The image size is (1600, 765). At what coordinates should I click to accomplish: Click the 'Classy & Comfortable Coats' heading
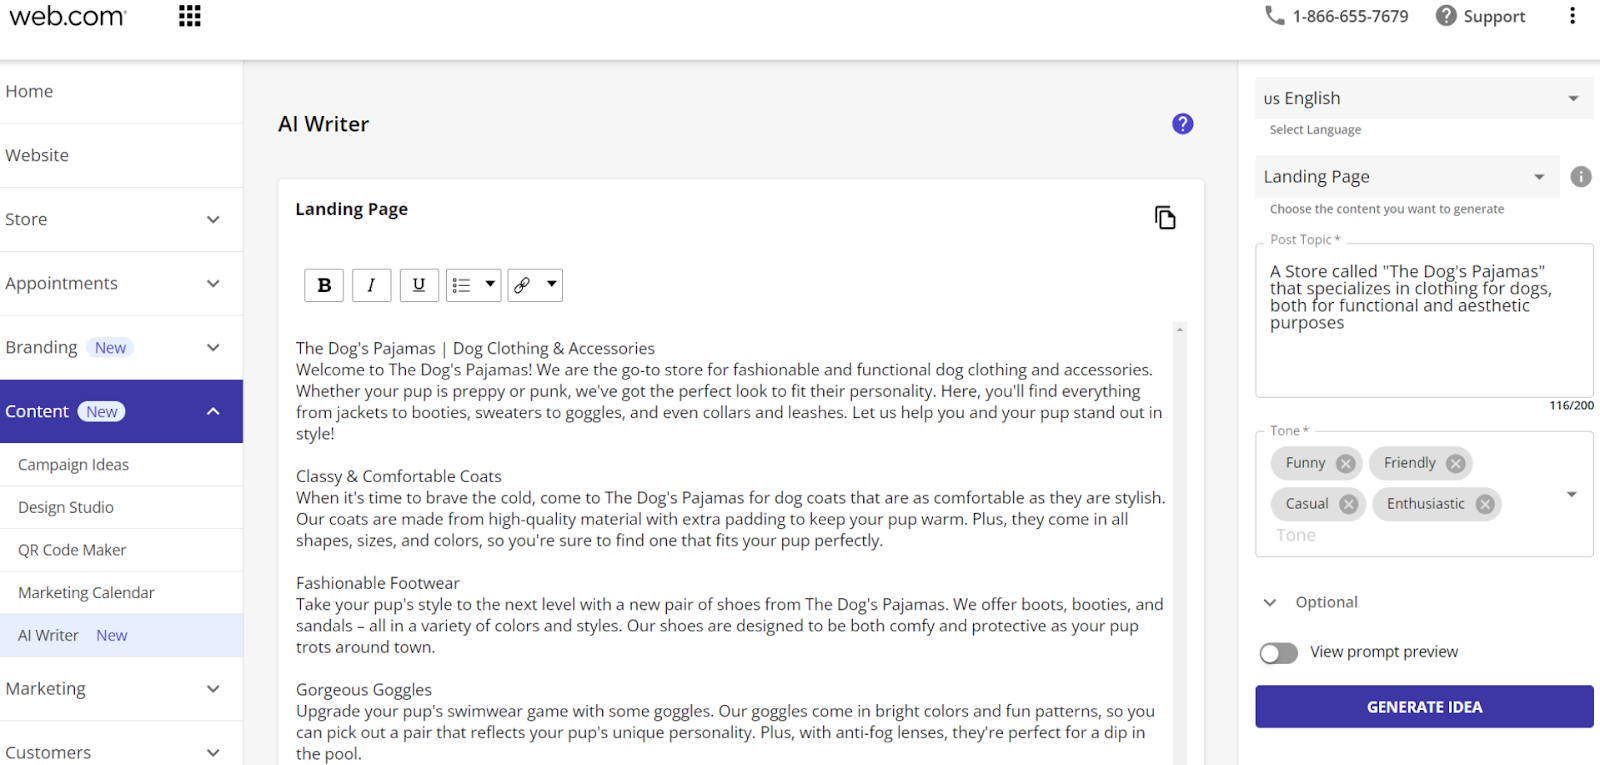point(399,476)
